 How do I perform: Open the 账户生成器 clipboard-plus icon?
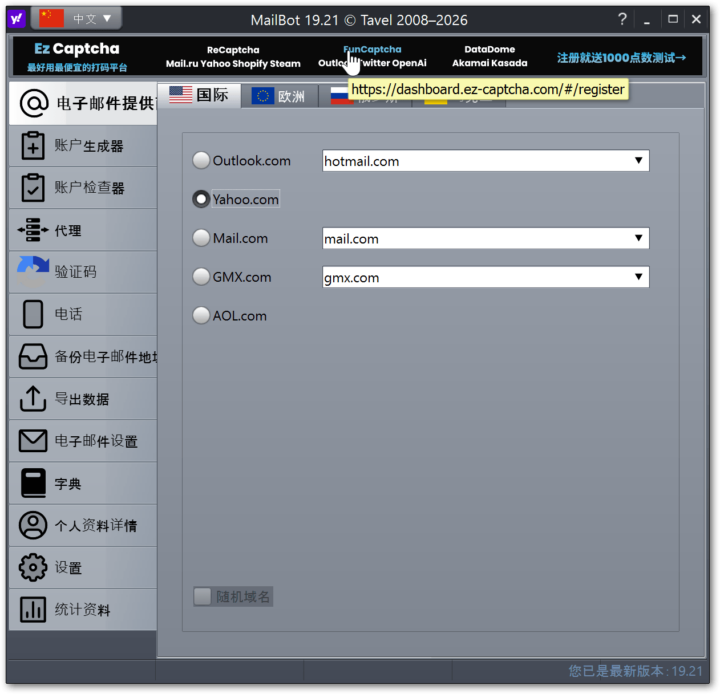33,146
